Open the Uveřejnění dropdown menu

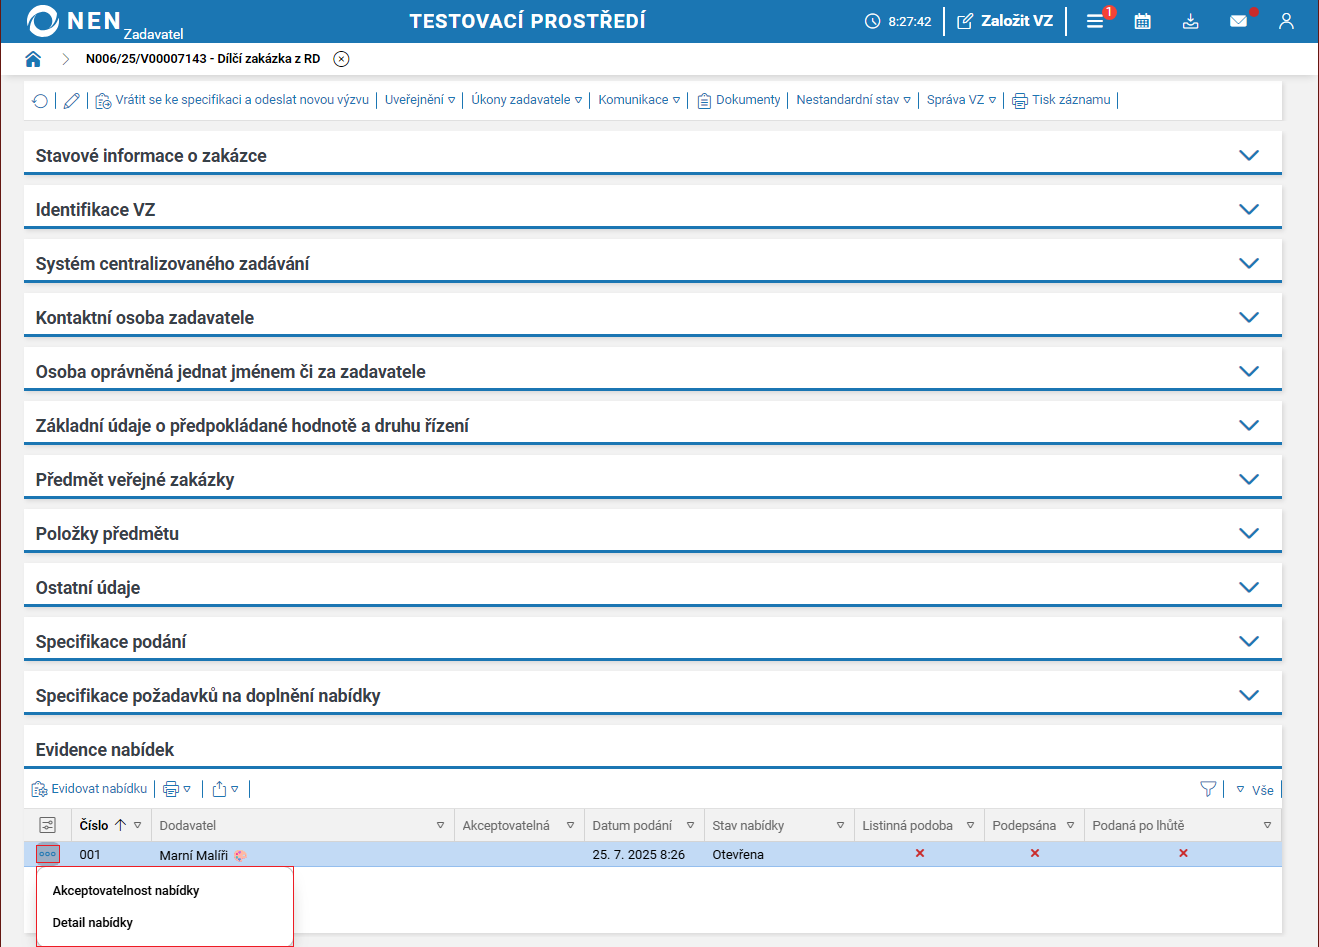coord(420,100)
